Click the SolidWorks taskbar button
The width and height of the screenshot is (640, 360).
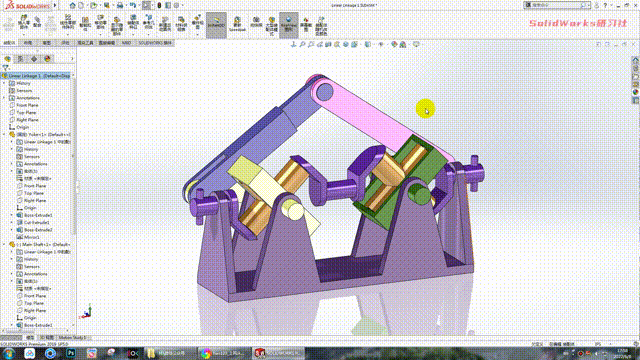tap(279, 353)
